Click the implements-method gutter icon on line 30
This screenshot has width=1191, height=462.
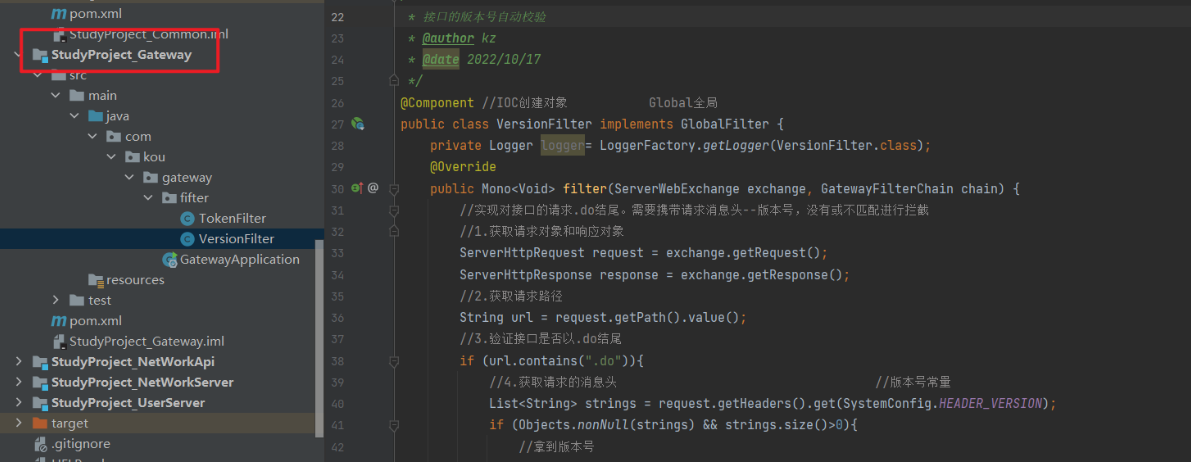[x=357, y=188]
